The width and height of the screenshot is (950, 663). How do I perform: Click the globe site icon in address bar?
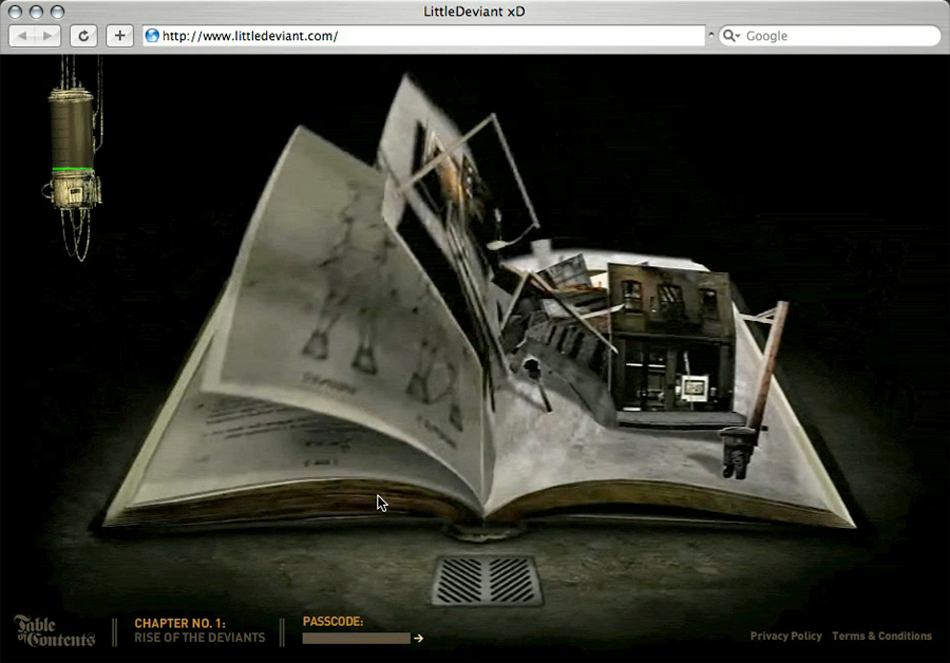(x=152, y=36)
